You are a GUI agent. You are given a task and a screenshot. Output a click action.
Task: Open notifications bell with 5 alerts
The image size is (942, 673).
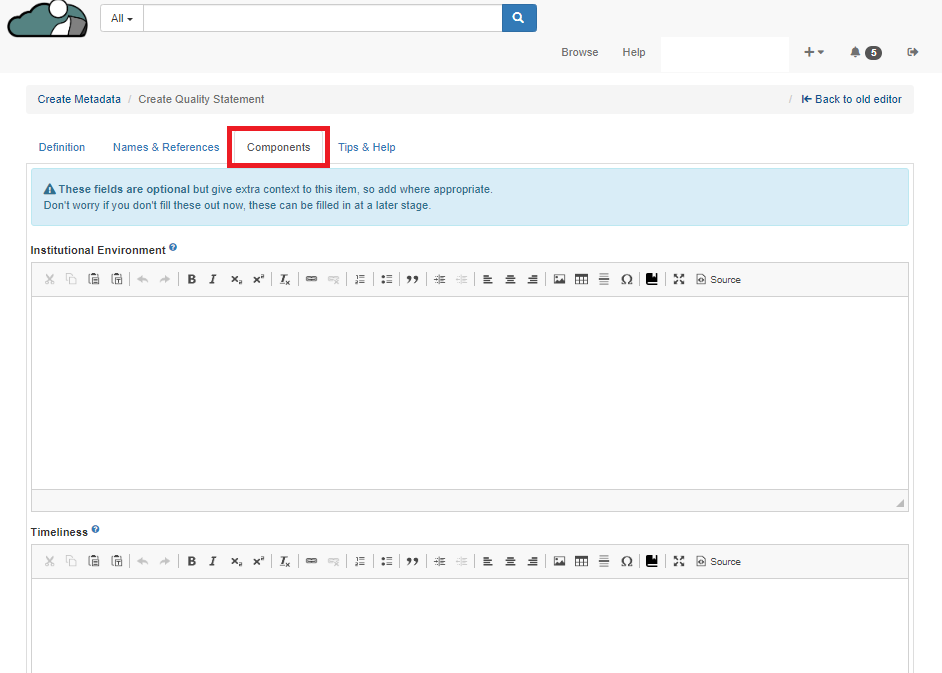865,52
